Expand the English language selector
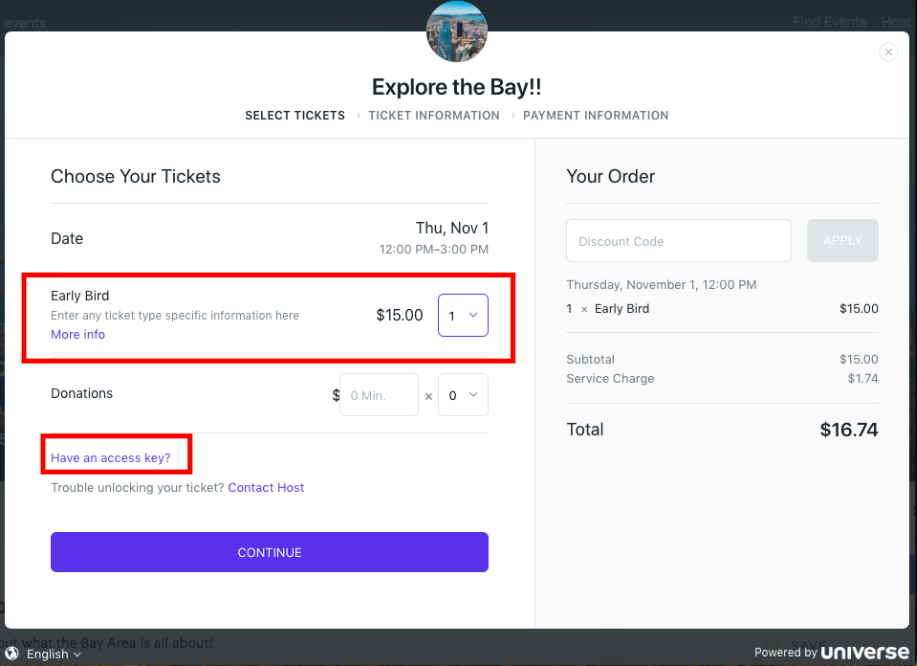 pos(53,654)
